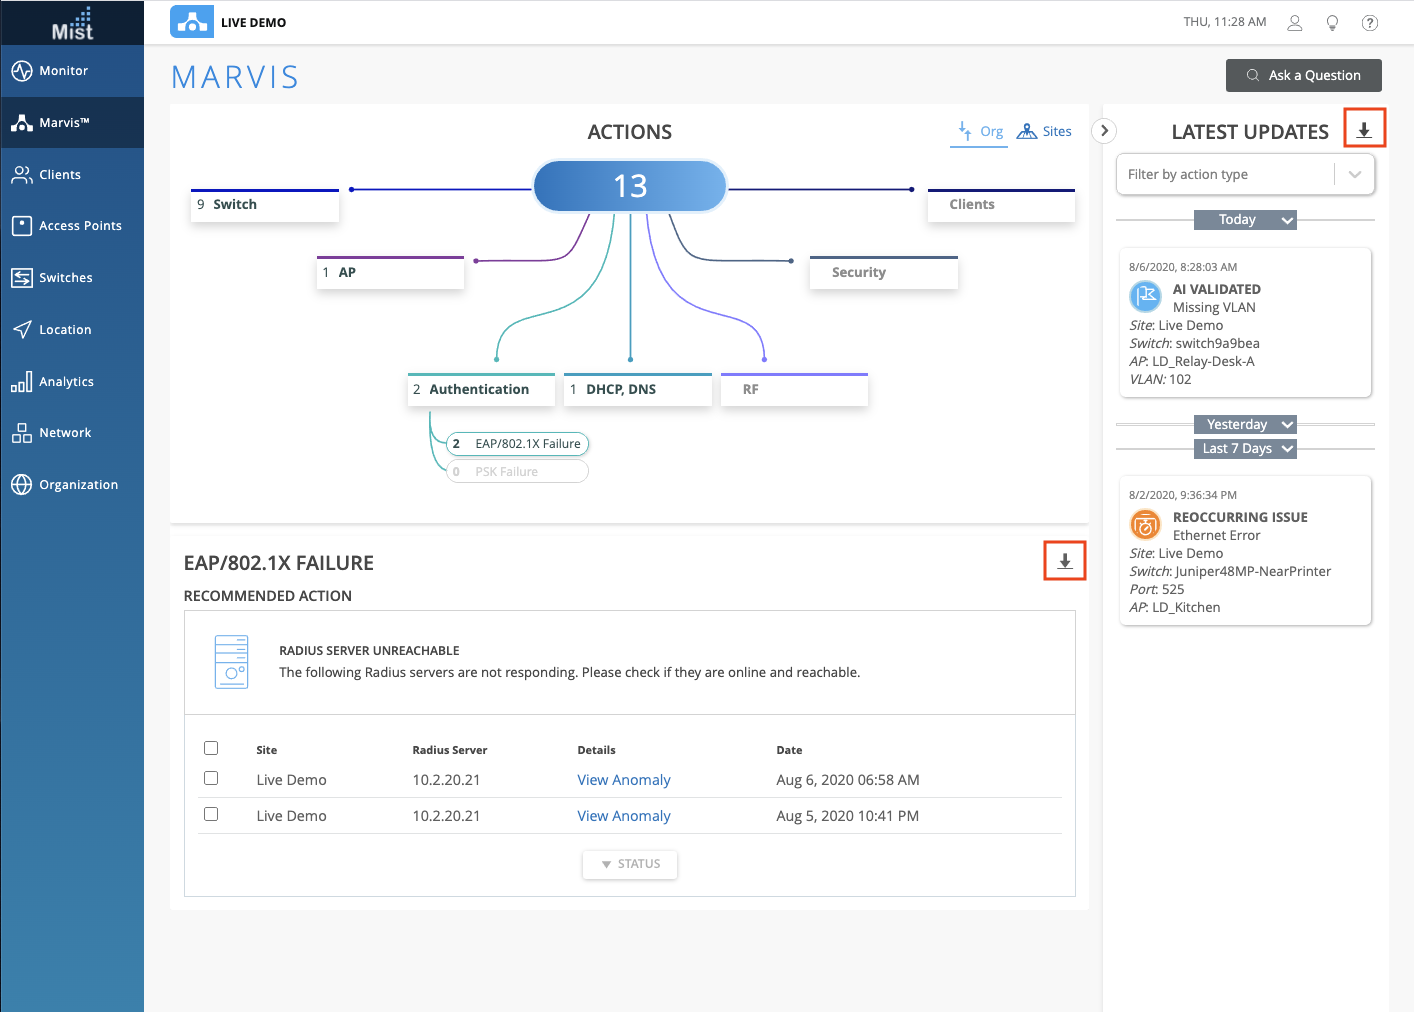
Task: Click the AI Validated flag icon
Action: coord(1145,297)
